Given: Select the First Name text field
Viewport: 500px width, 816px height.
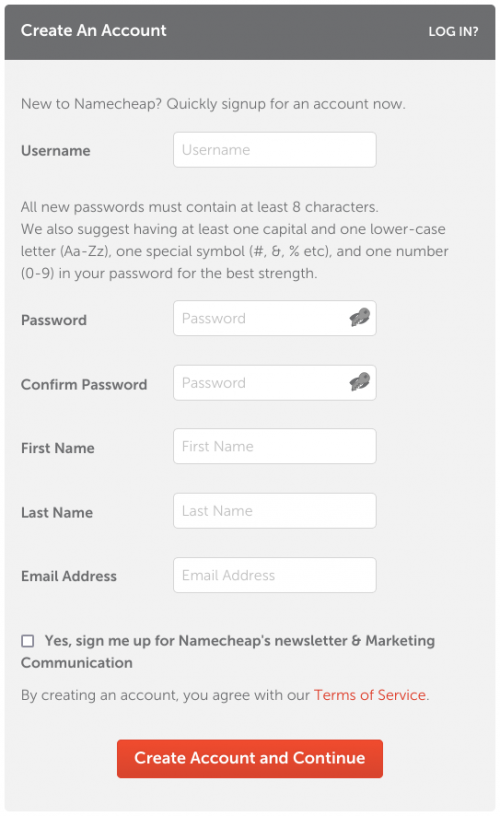Looking at the screenshot, I should (x=275, y=446).
